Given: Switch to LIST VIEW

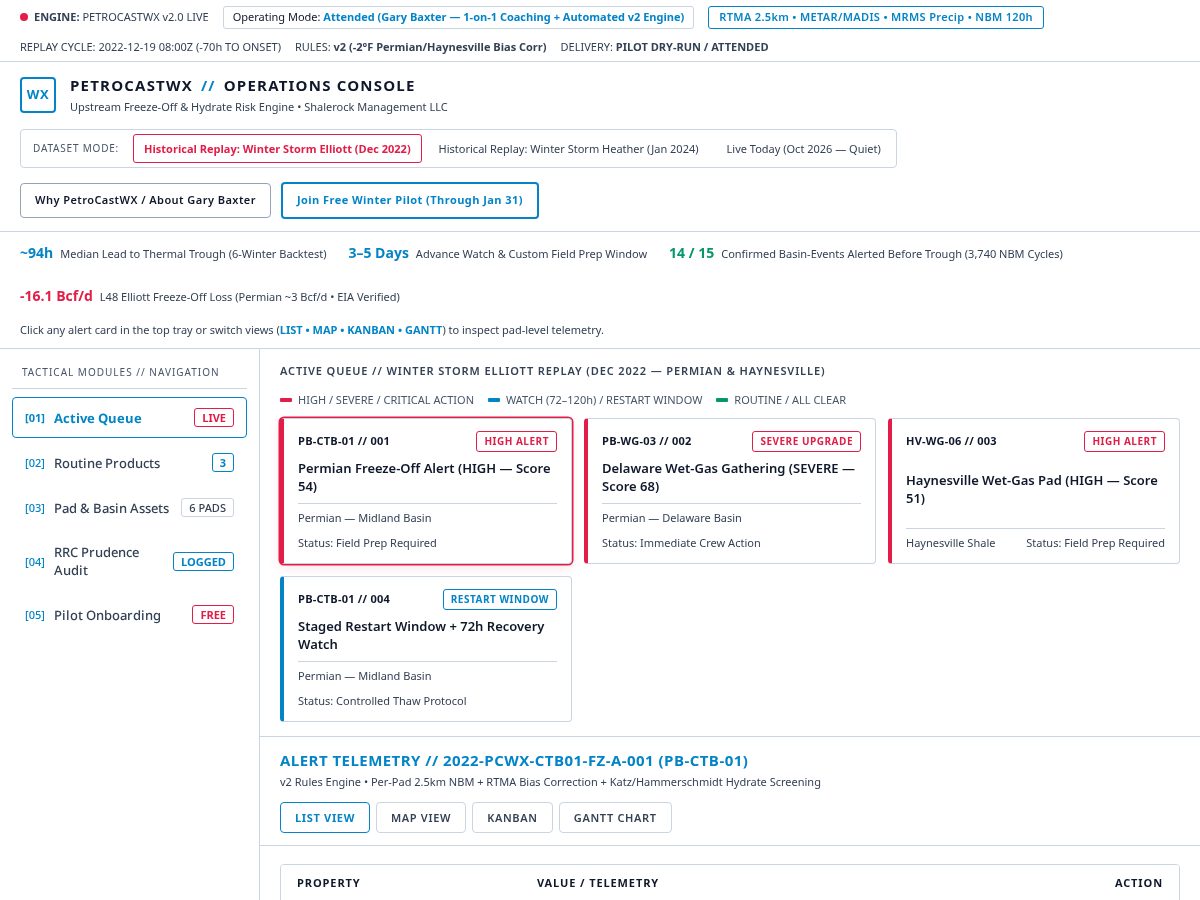Looking at the screenshot, I should pyautogui.click(x=325, y=817).
